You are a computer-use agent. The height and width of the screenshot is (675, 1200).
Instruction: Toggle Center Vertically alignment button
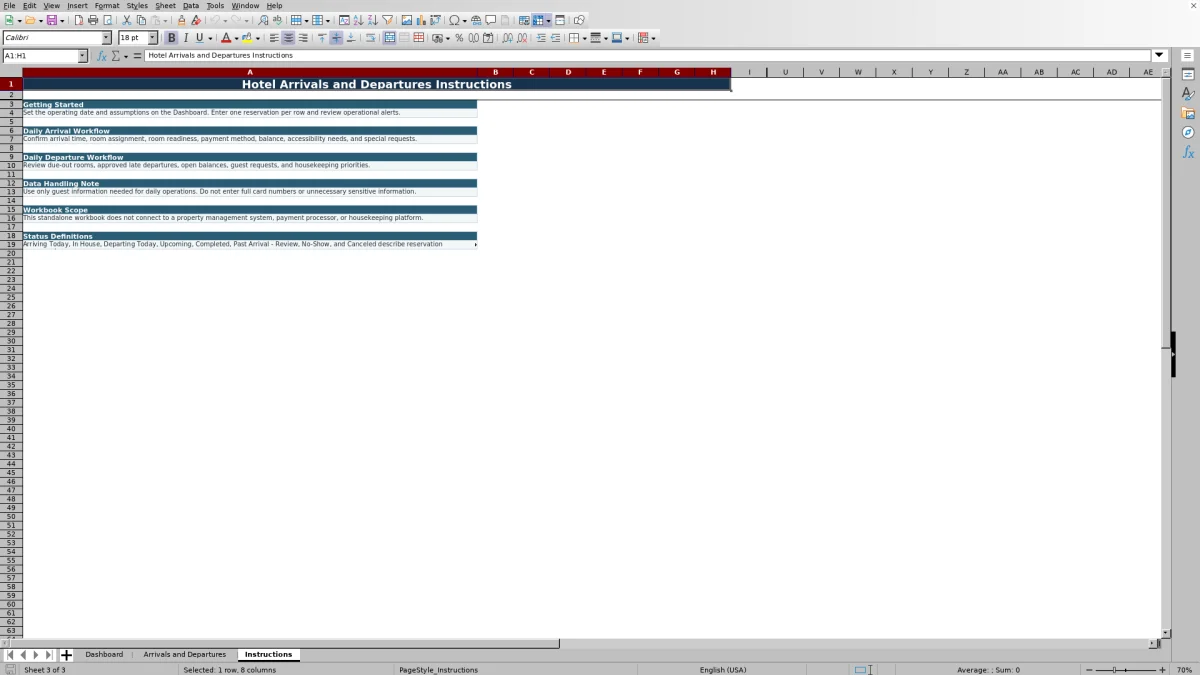click(x=336, y=38)
